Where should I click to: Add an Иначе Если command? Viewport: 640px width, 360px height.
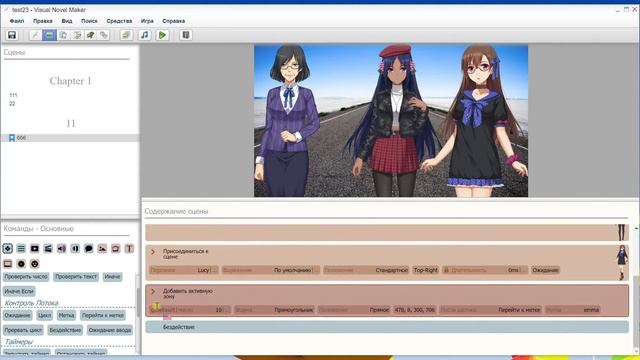pyautogui.click(x=19, y=291)
